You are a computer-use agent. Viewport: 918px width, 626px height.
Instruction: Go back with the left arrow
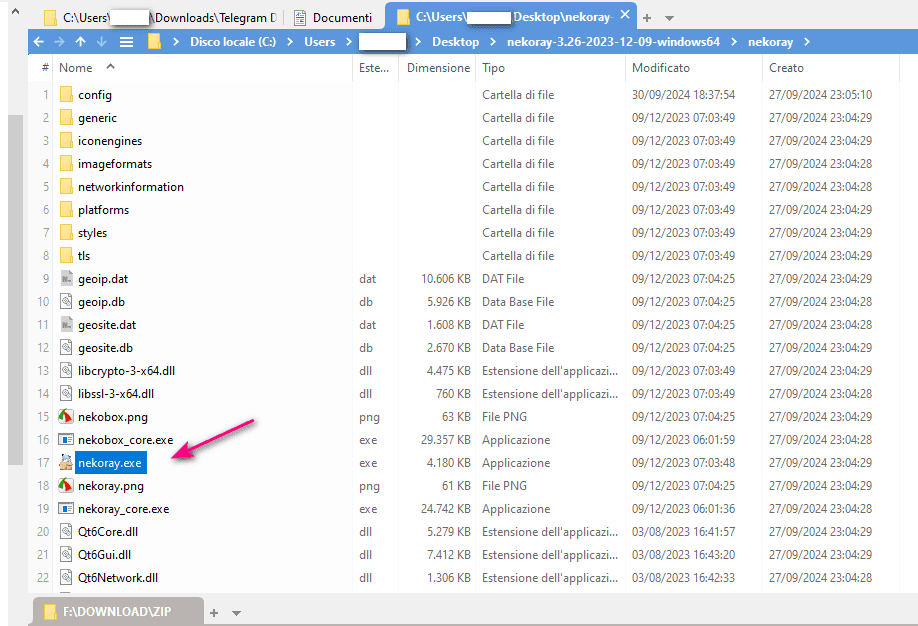point(39,42)
